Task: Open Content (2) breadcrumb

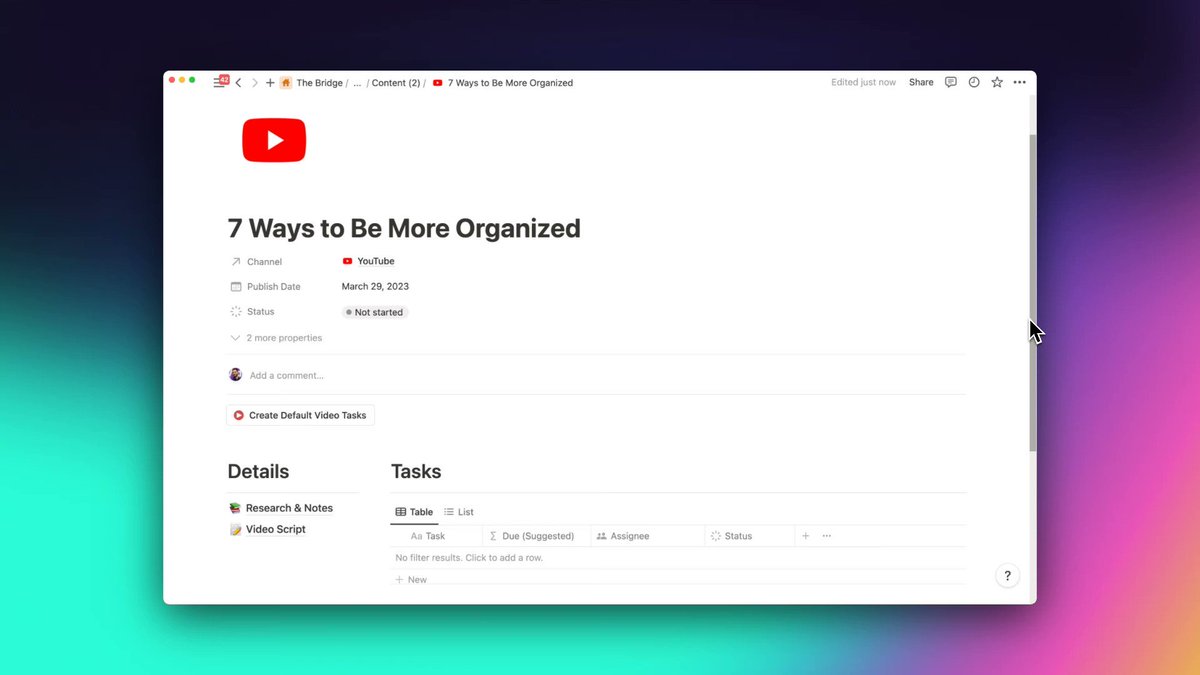Action: tap(396, 83)
